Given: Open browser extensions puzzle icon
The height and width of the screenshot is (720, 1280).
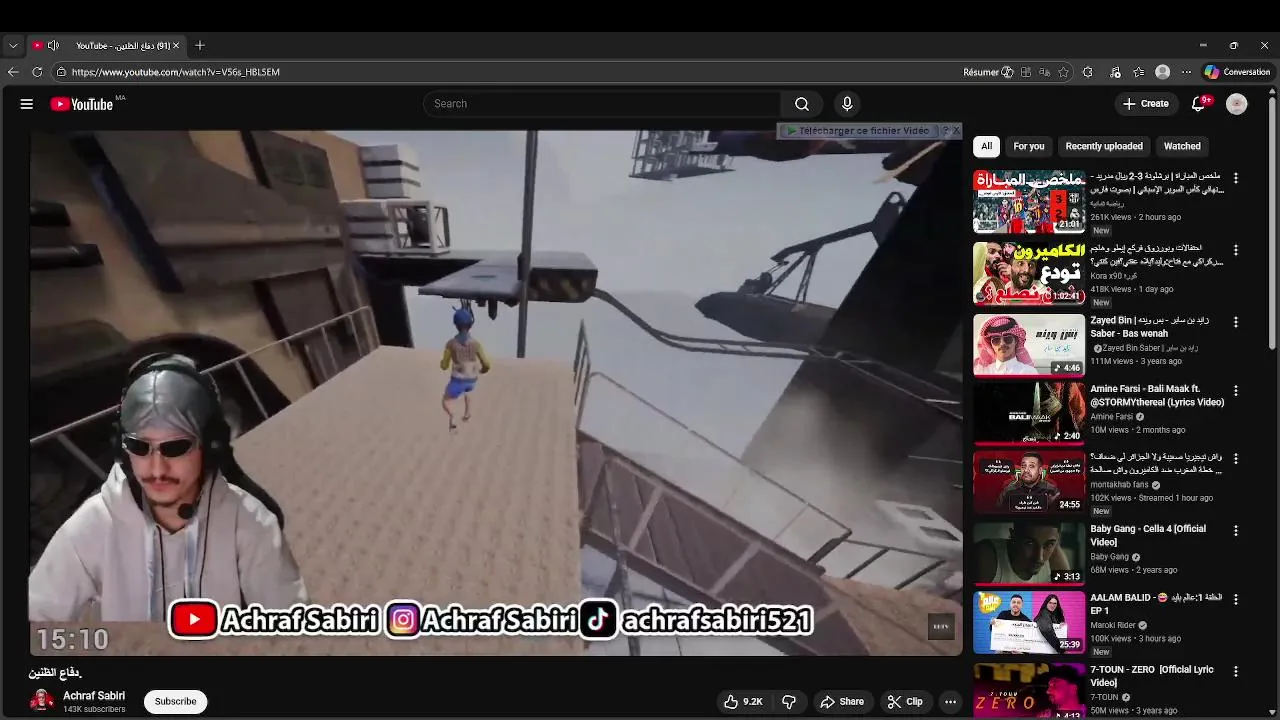Looking at the screenshot, I should pyautogui.click(x=1088, y=72).
